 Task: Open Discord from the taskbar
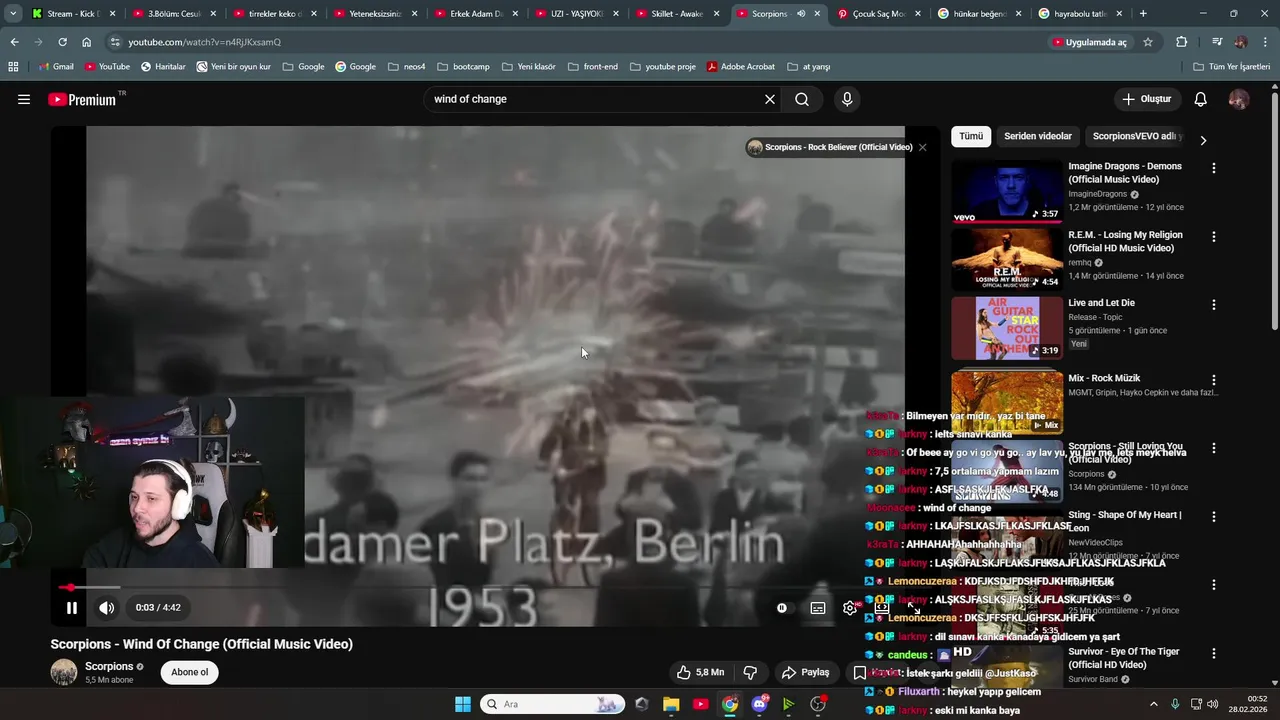(759, 704)
